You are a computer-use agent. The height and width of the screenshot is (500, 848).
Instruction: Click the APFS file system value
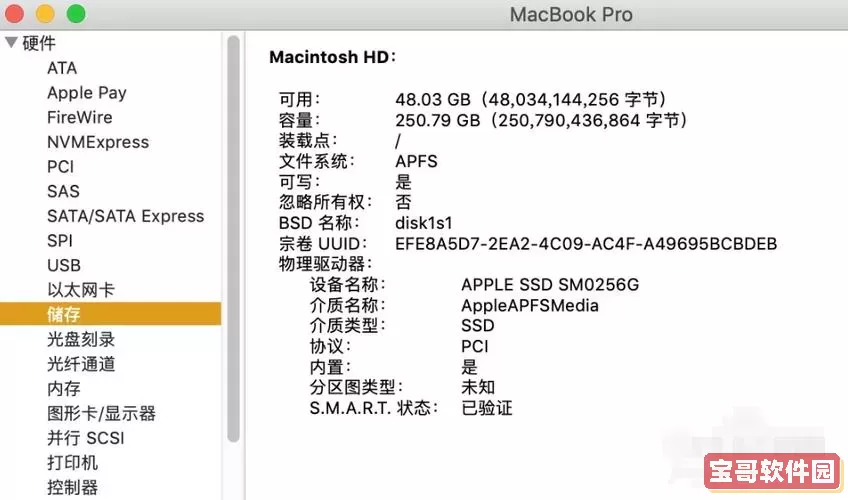(x=416, y=161)
